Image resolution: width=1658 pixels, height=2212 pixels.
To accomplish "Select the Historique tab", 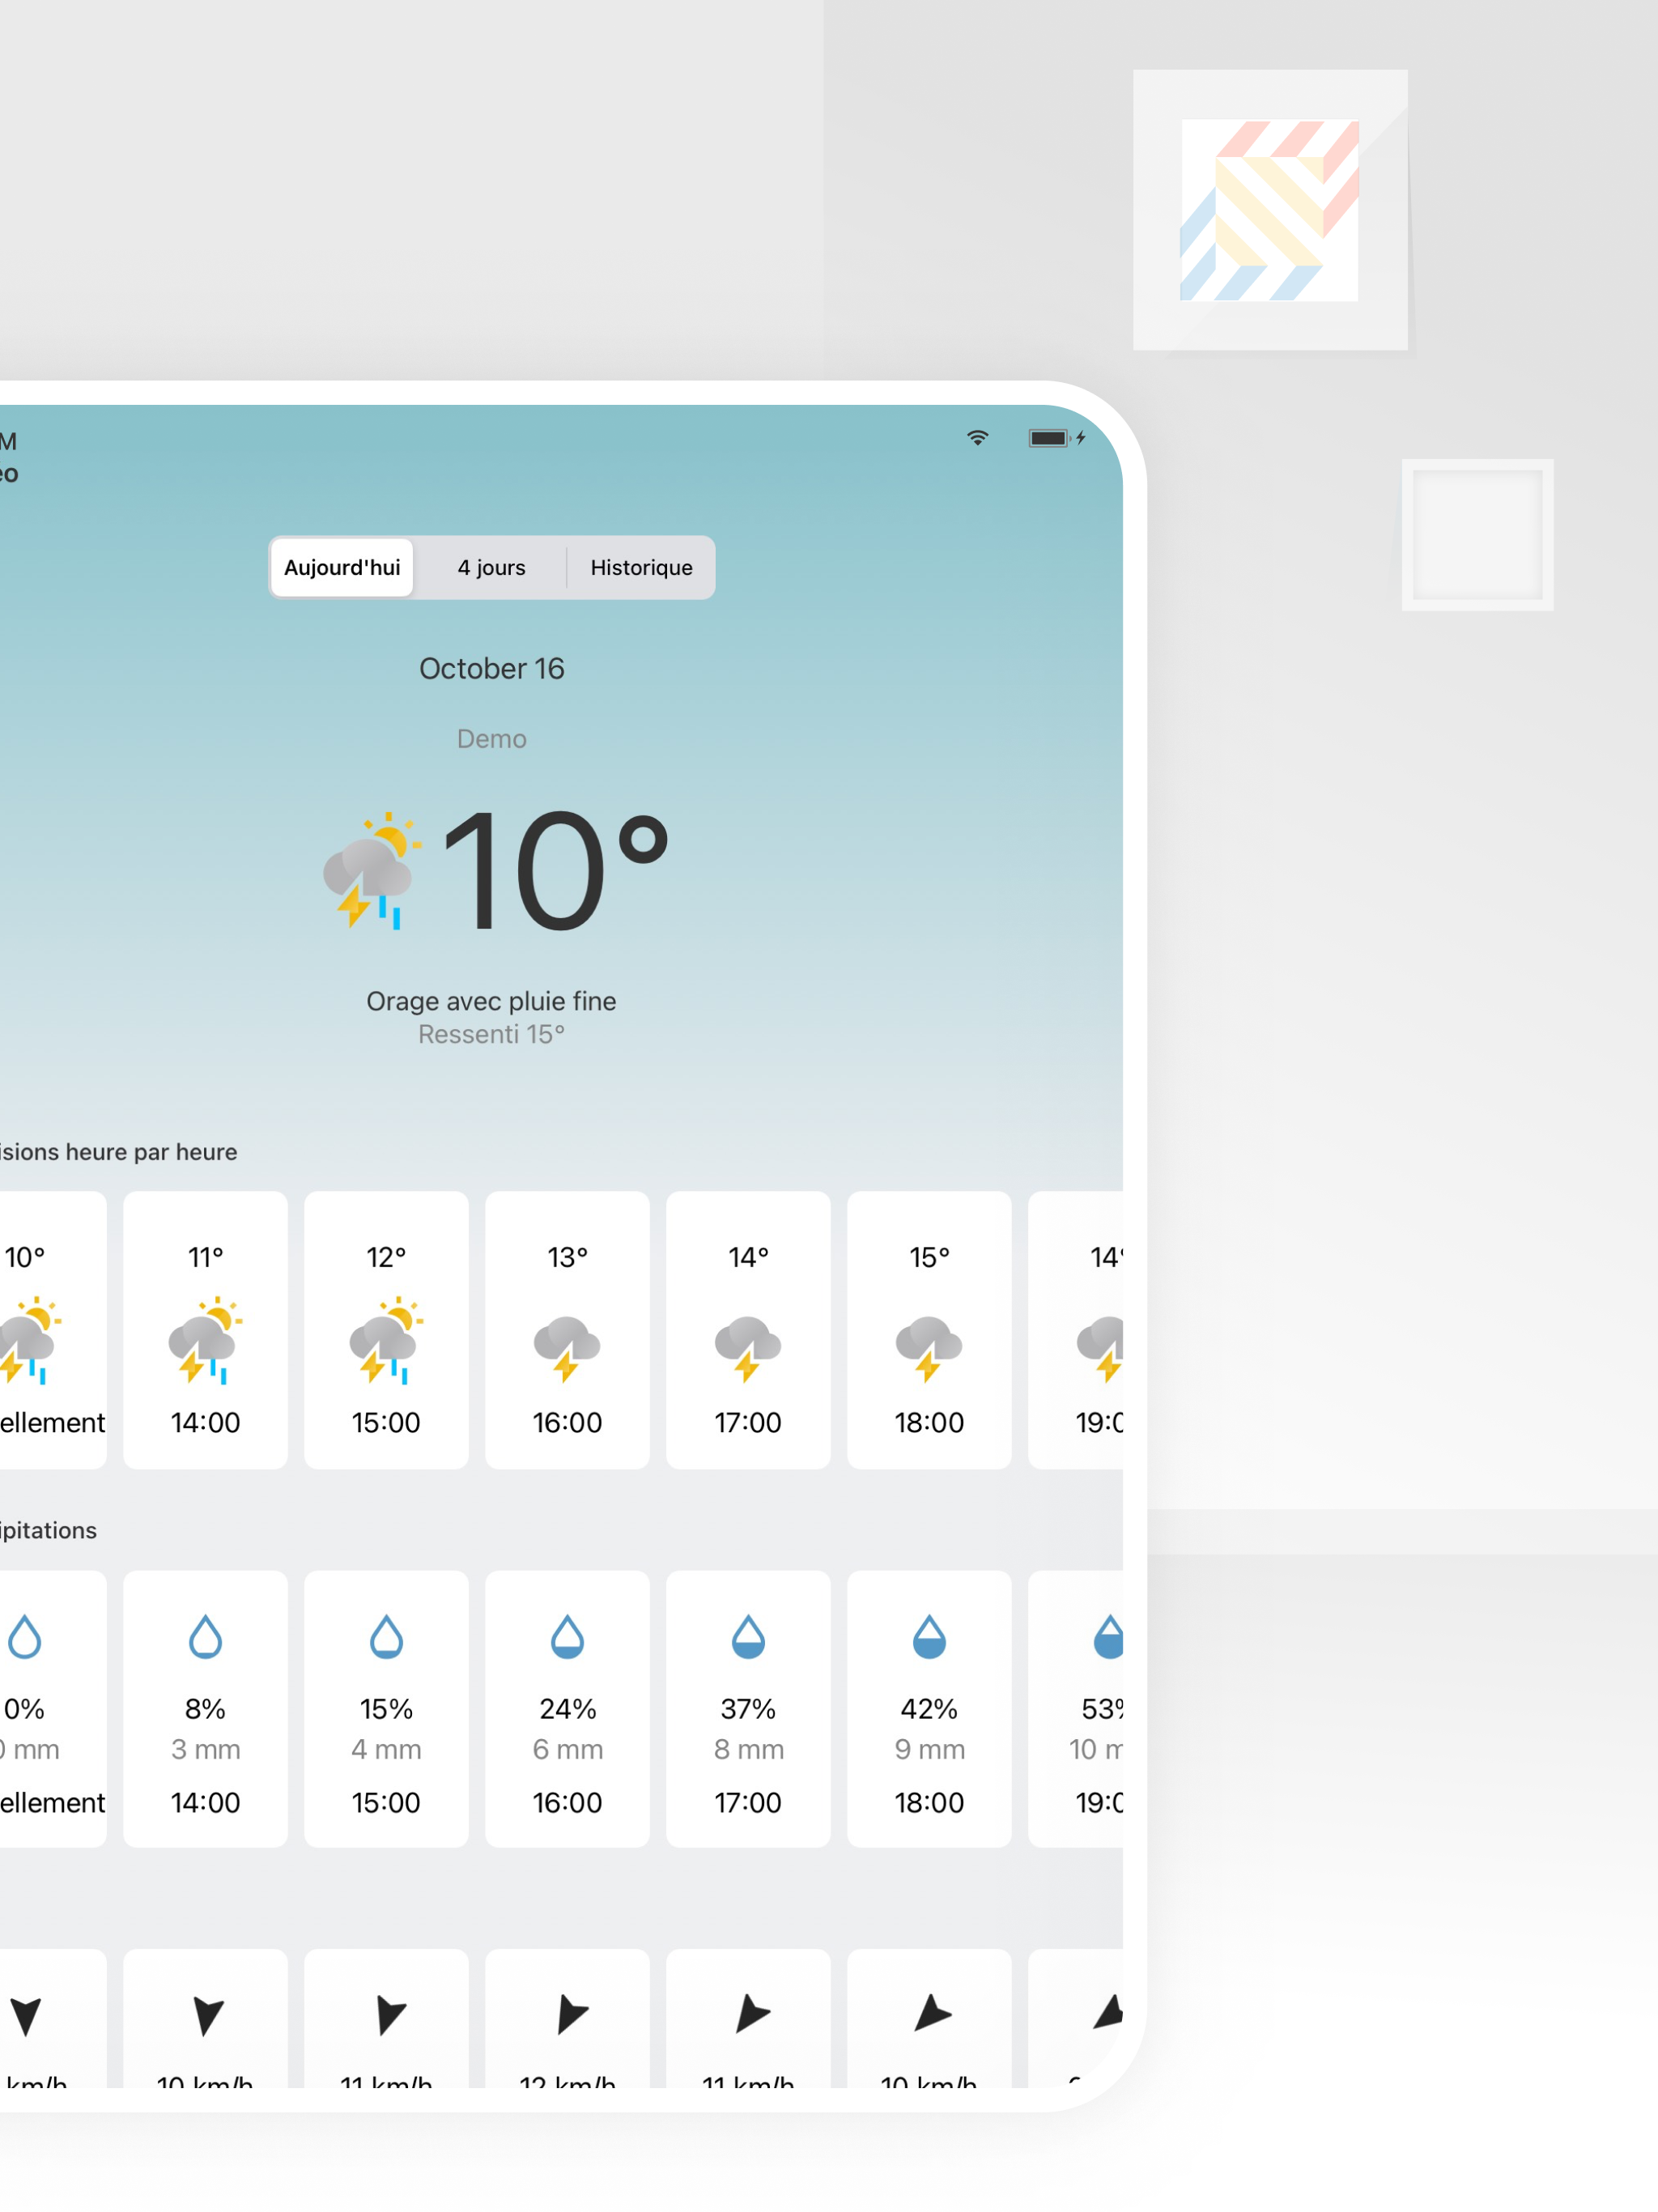I will pyautogui.click(x=641, y=568).
